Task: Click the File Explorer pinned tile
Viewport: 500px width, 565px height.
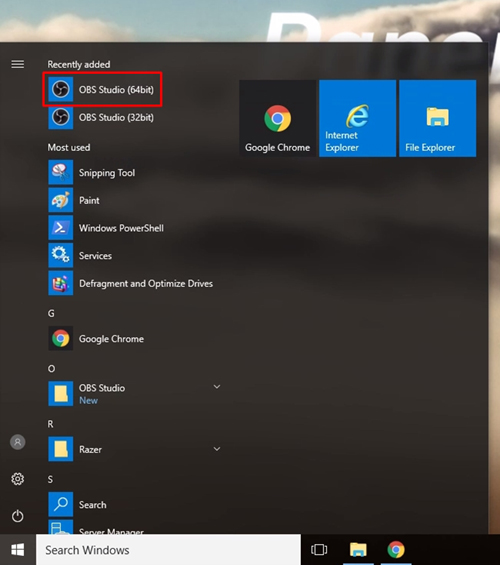Action: click(x=437, y=118)
